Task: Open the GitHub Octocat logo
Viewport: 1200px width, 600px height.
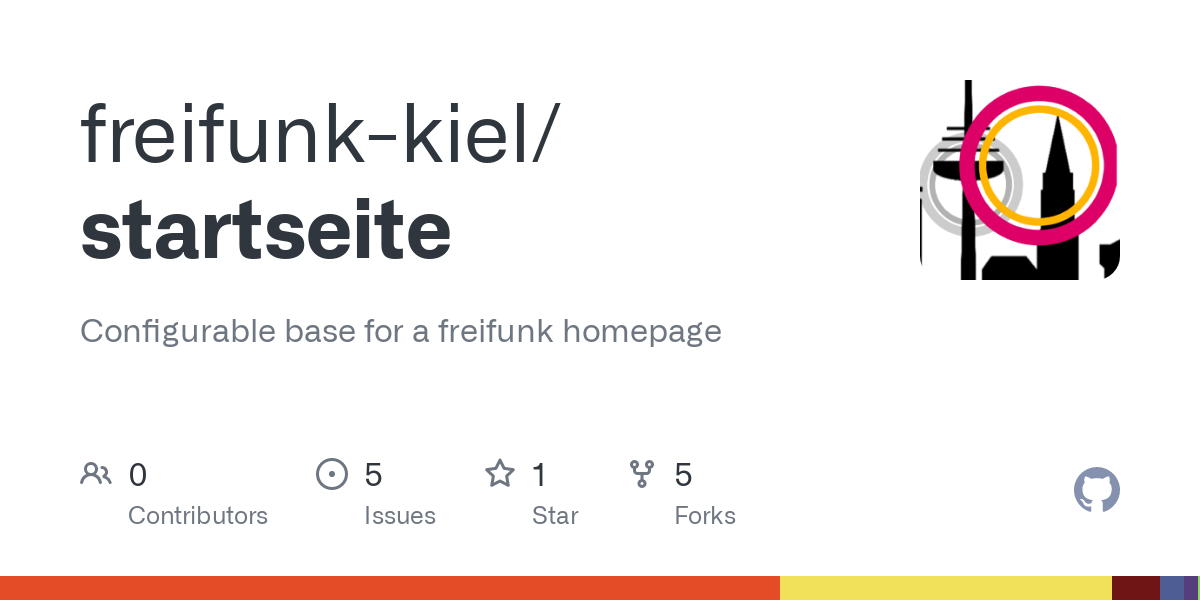Action: pos(1096,491)
